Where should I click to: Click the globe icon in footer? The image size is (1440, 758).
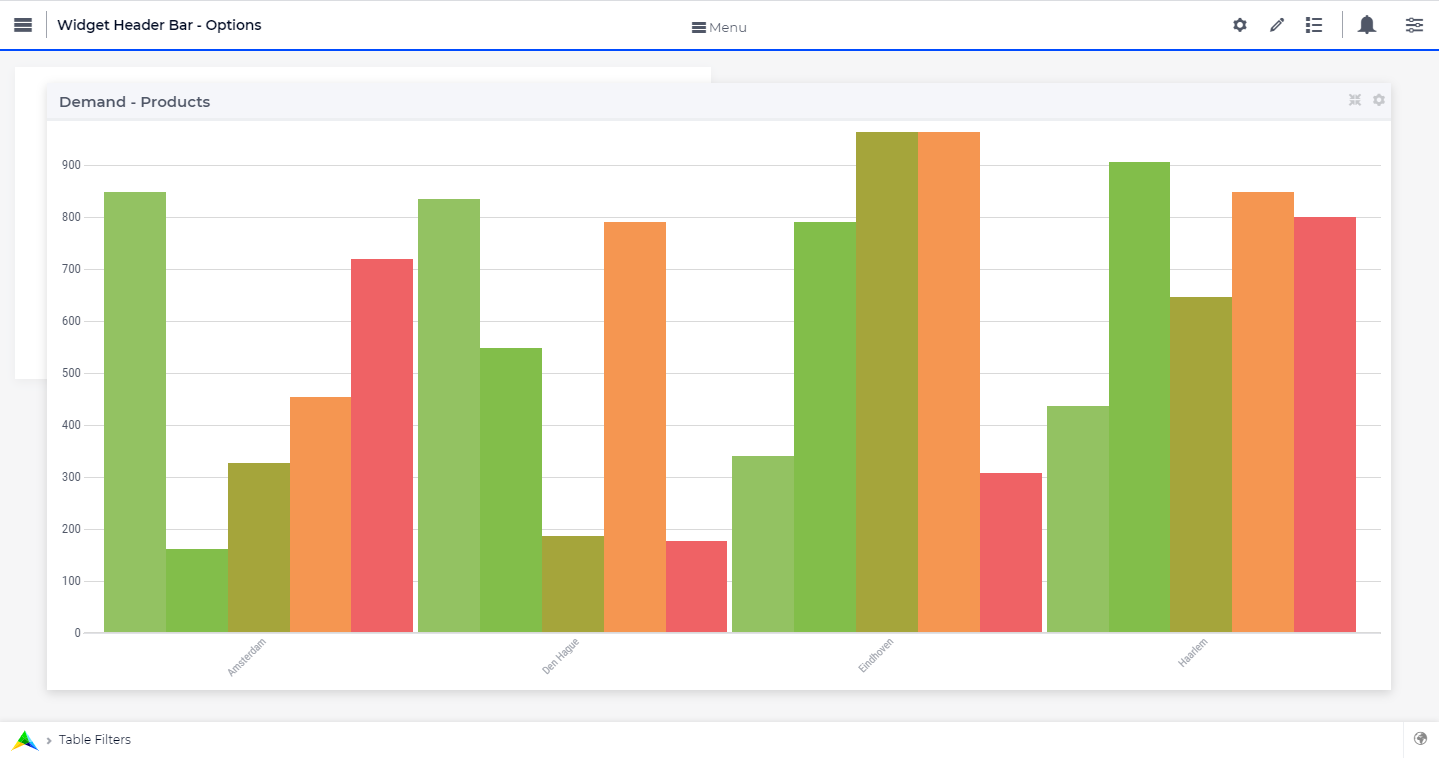(1421, 739)
